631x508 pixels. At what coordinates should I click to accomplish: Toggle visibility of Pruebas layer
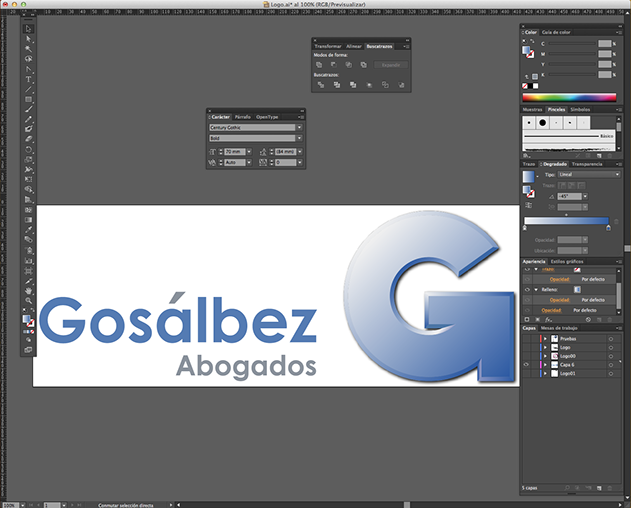pyautogui.click(x=526, y=339)
